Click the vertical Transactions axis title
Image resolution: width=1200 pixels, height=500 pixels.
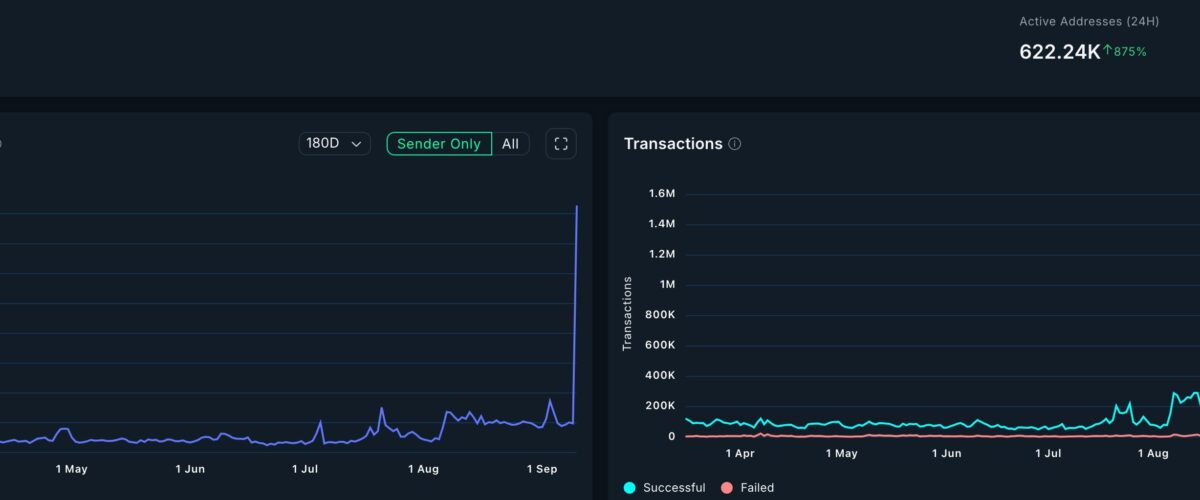[x=628, y=313]
